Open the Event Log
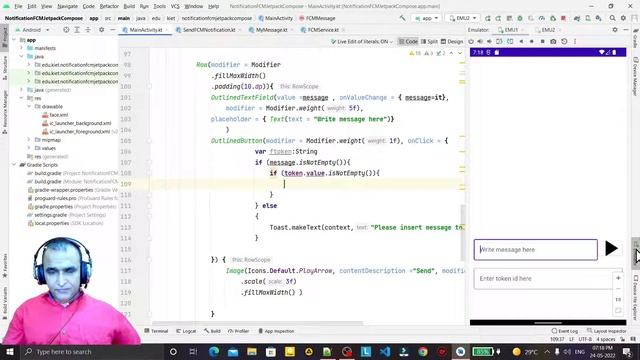640x360 pixels. [x=564, y=331]
